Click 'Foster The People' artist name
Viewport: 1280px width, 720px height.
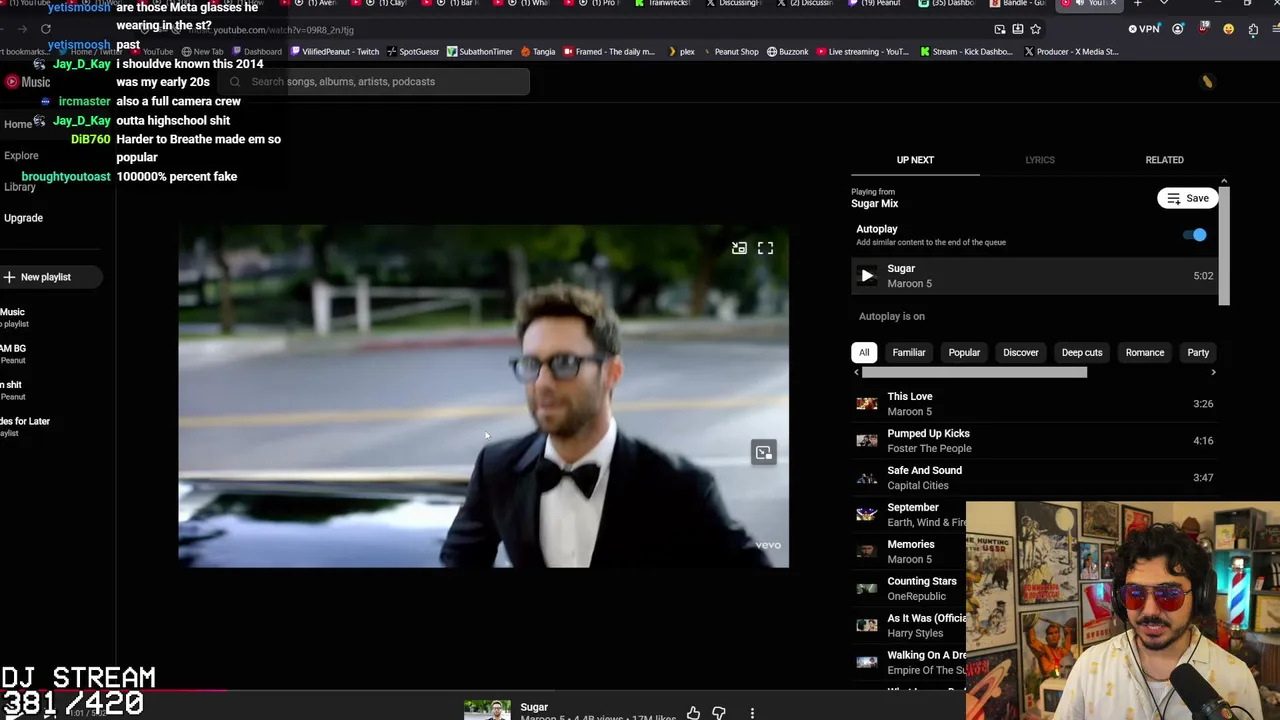tap(929, 449)
